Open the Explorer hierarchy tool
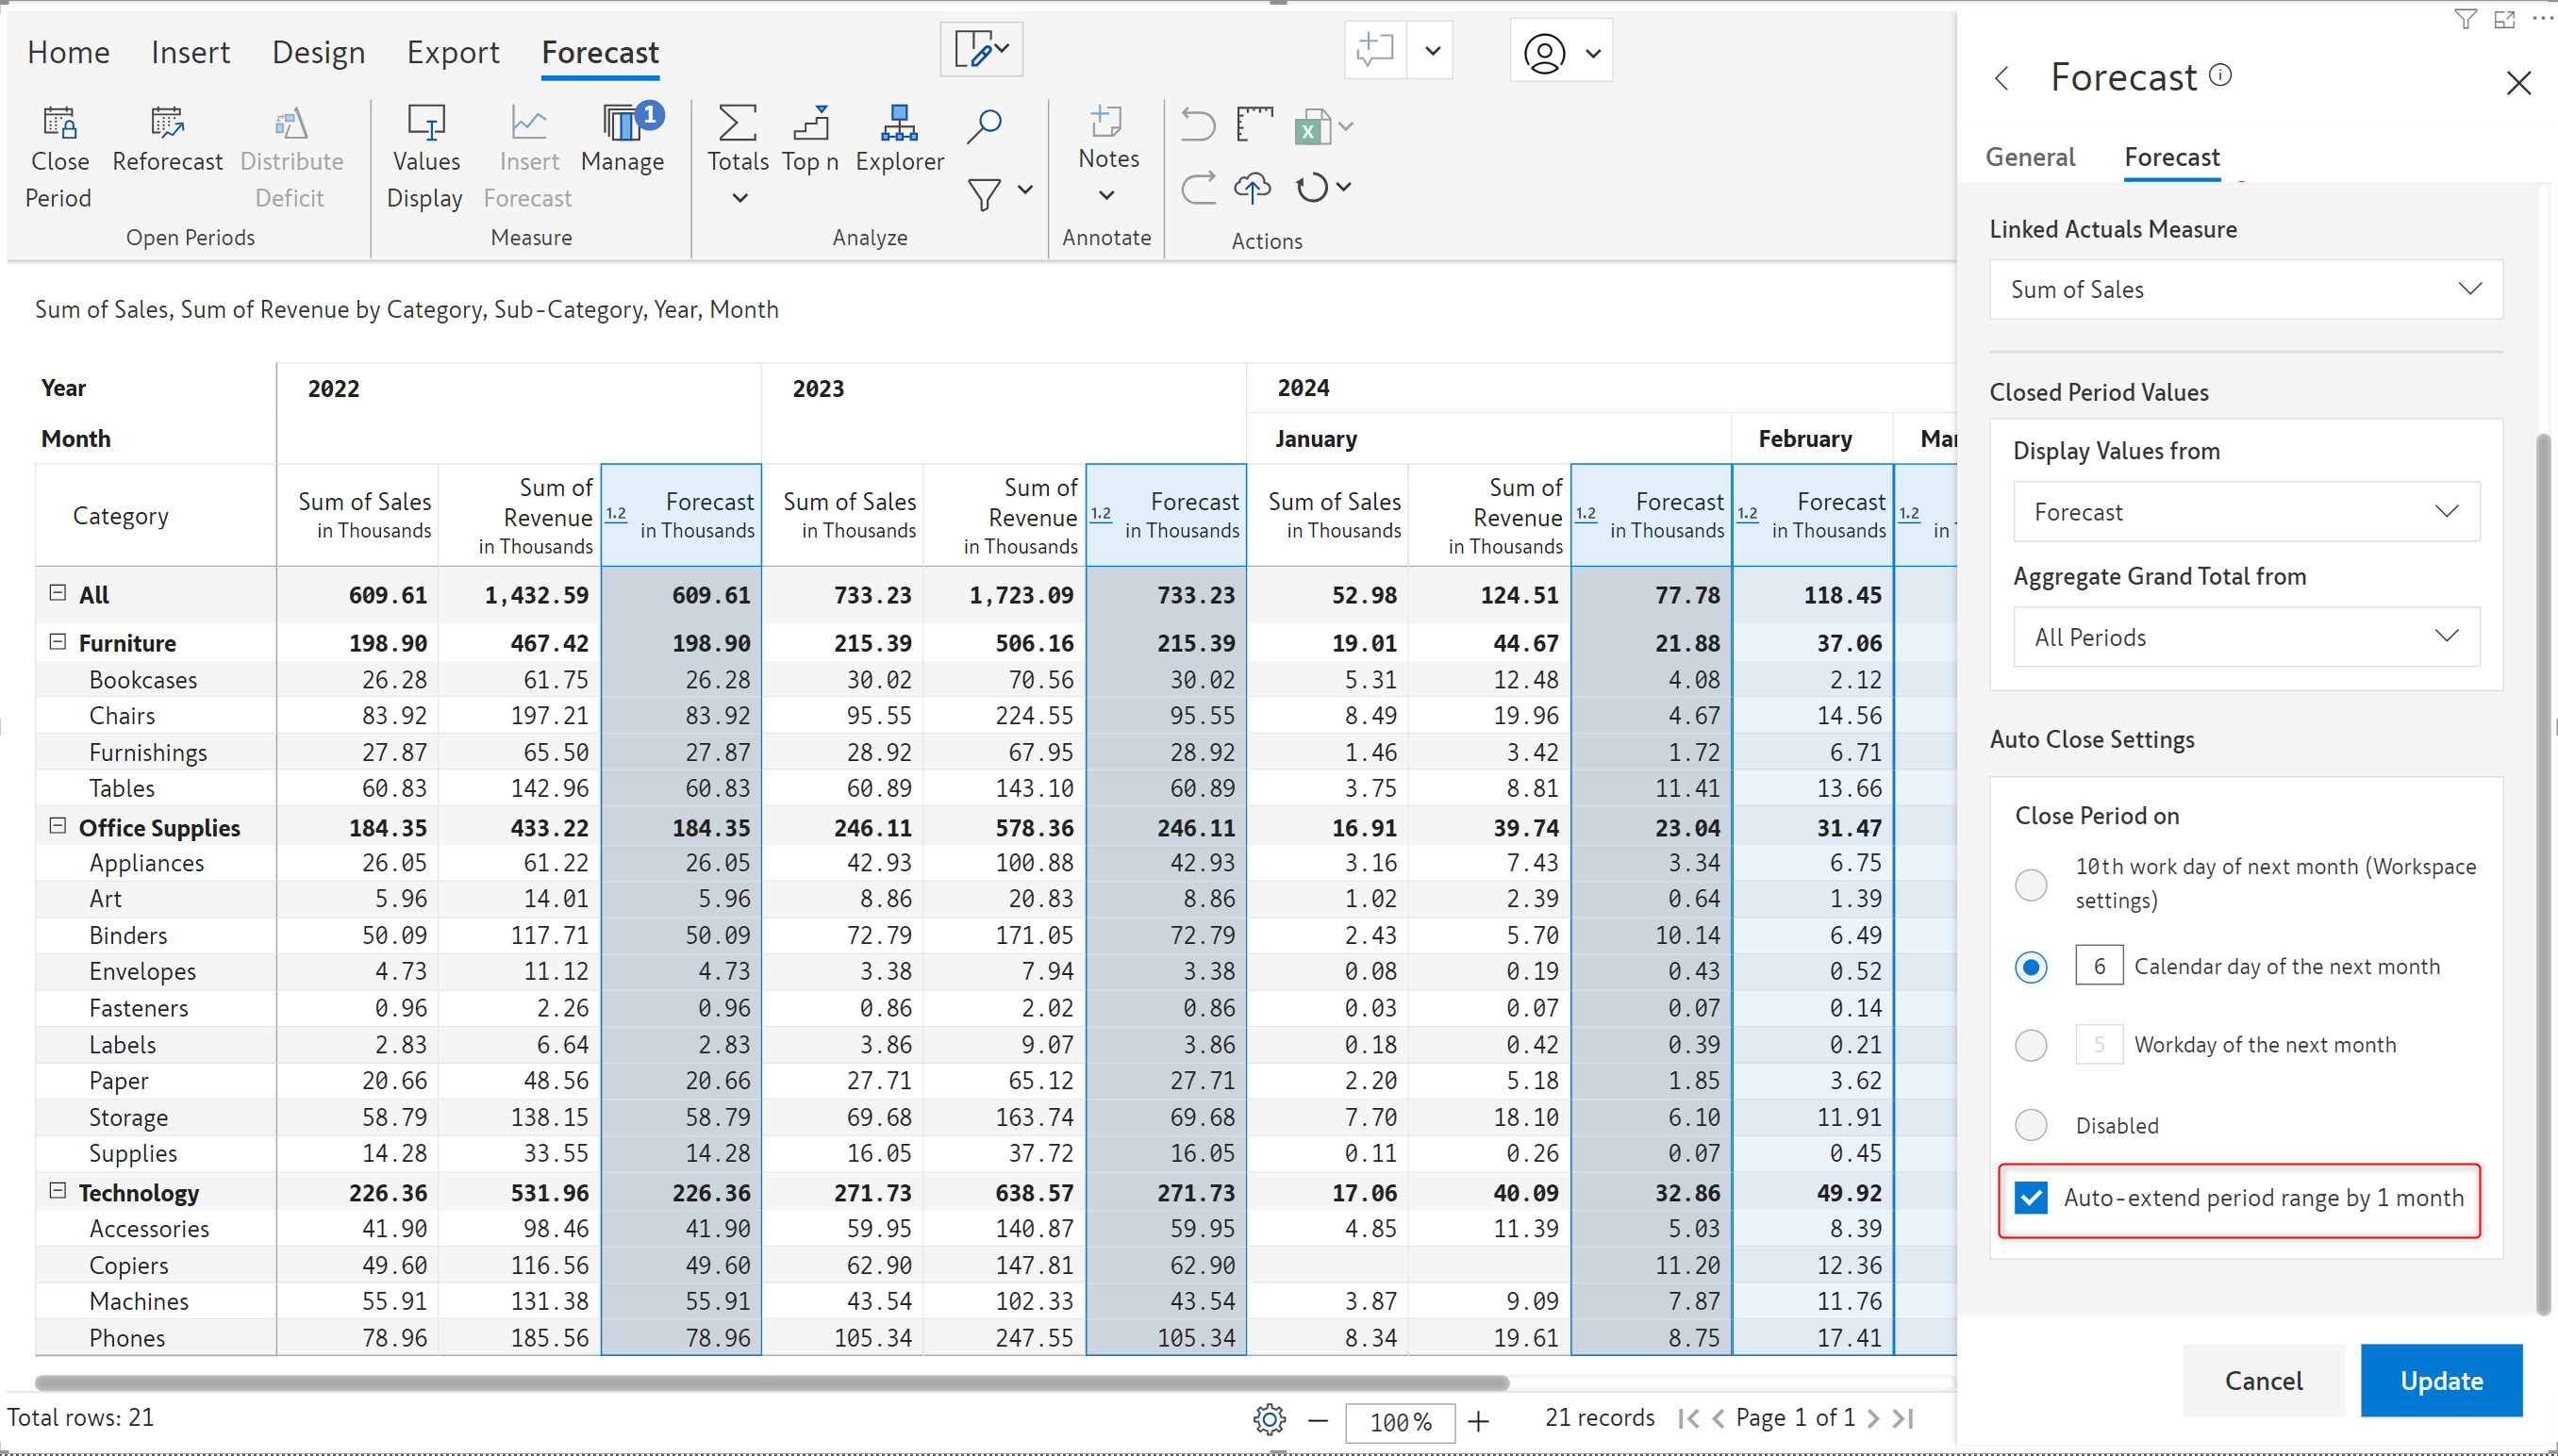 [x=898, y=125]
